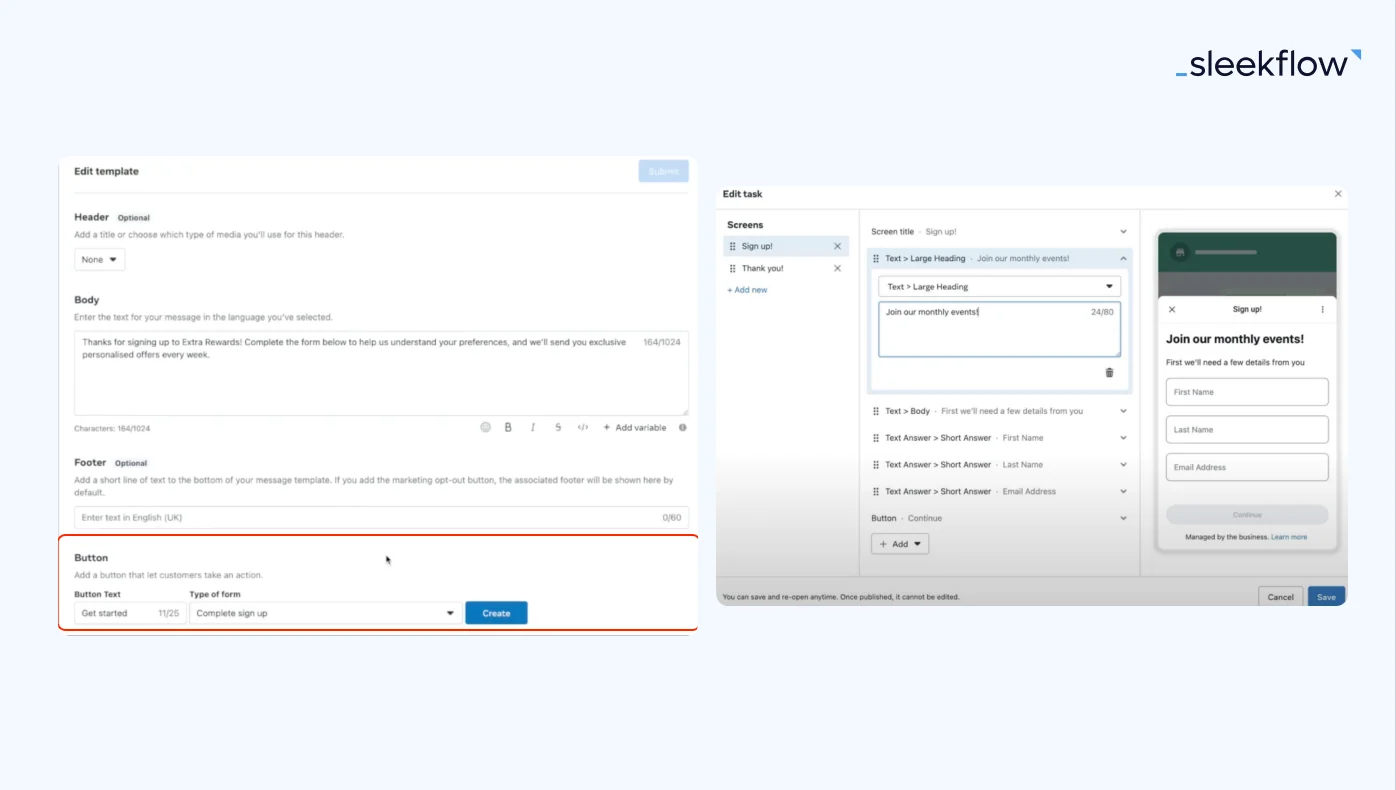Close the Edit task dialog

point(1338,194)
